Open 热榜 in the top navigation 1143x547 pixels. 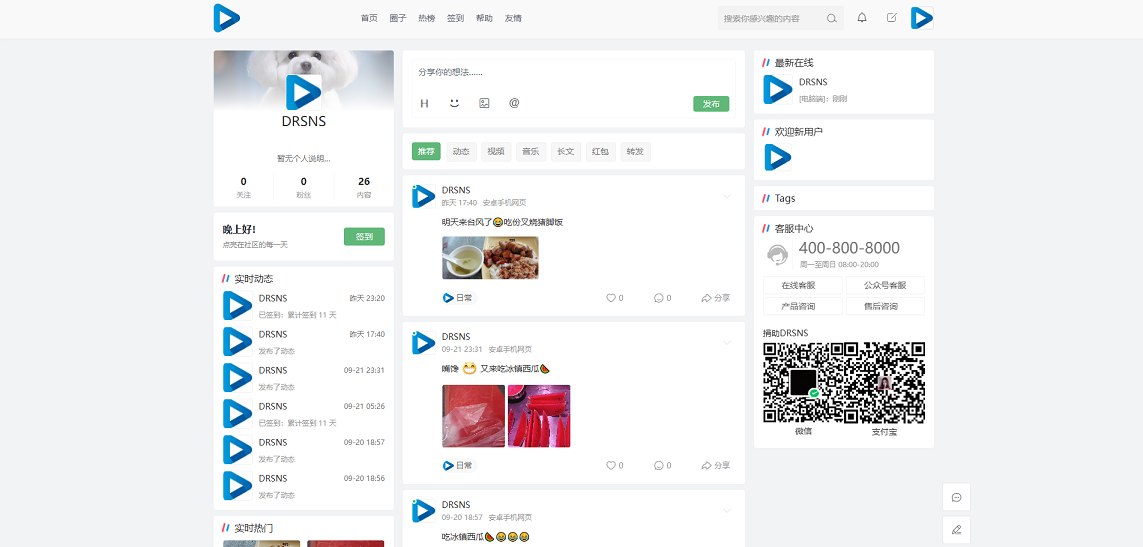[x=426, y=18]
